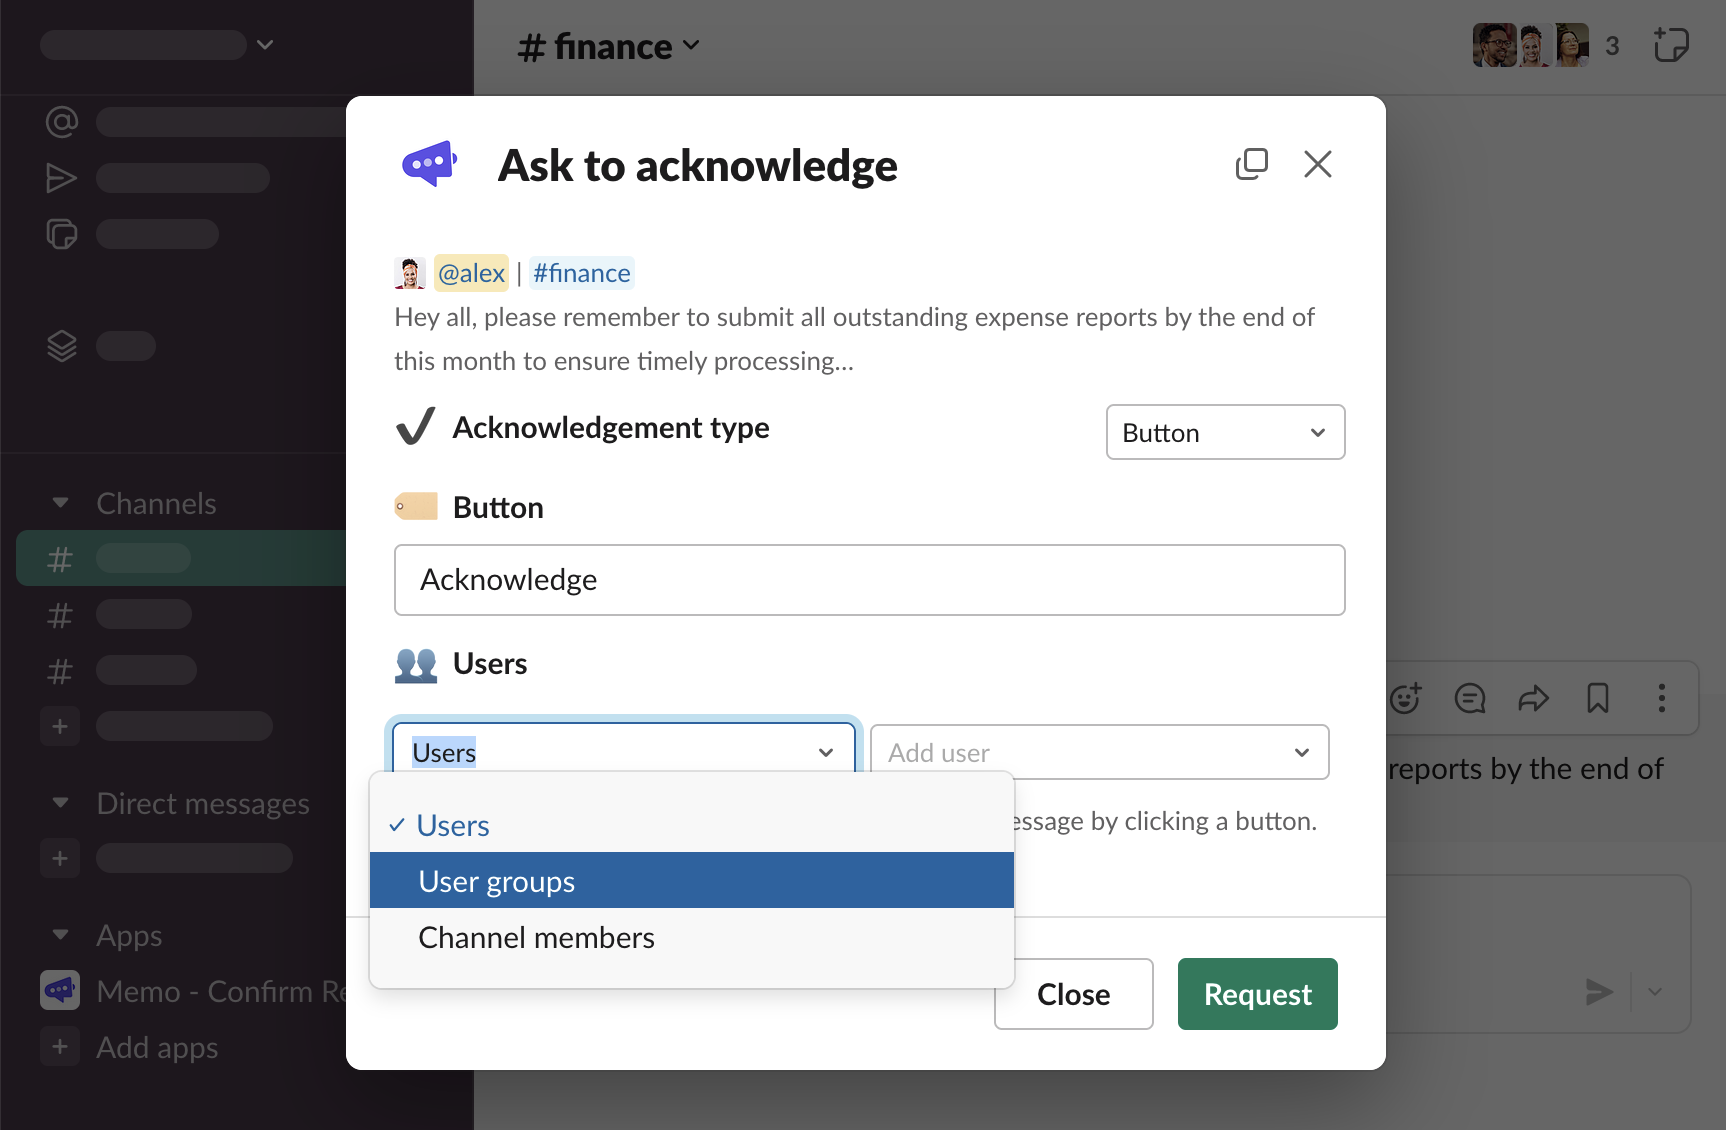Collapse the Channels section

(61, 503)
